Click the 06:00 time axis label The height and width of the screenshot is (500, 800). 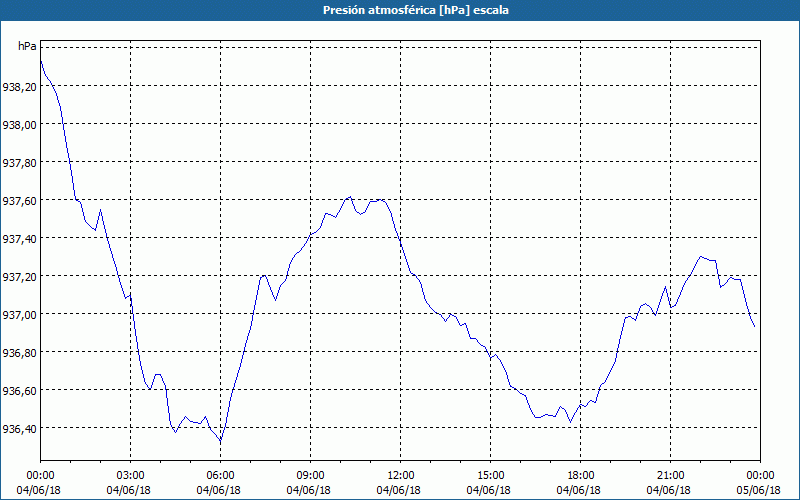click(x=220, y=476)
